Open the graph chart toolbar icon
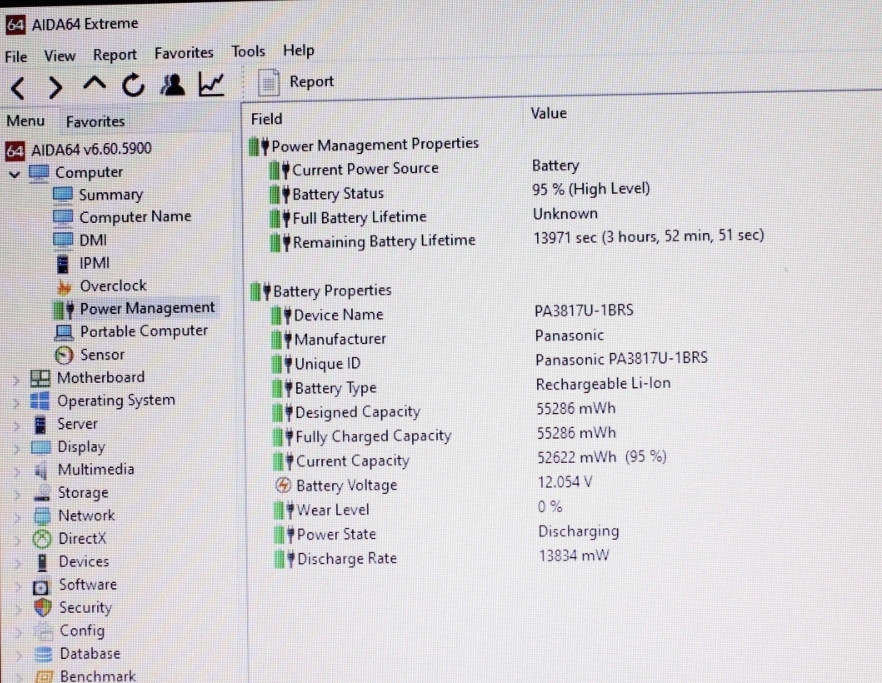The image size is (882, 683). point(211,85)
